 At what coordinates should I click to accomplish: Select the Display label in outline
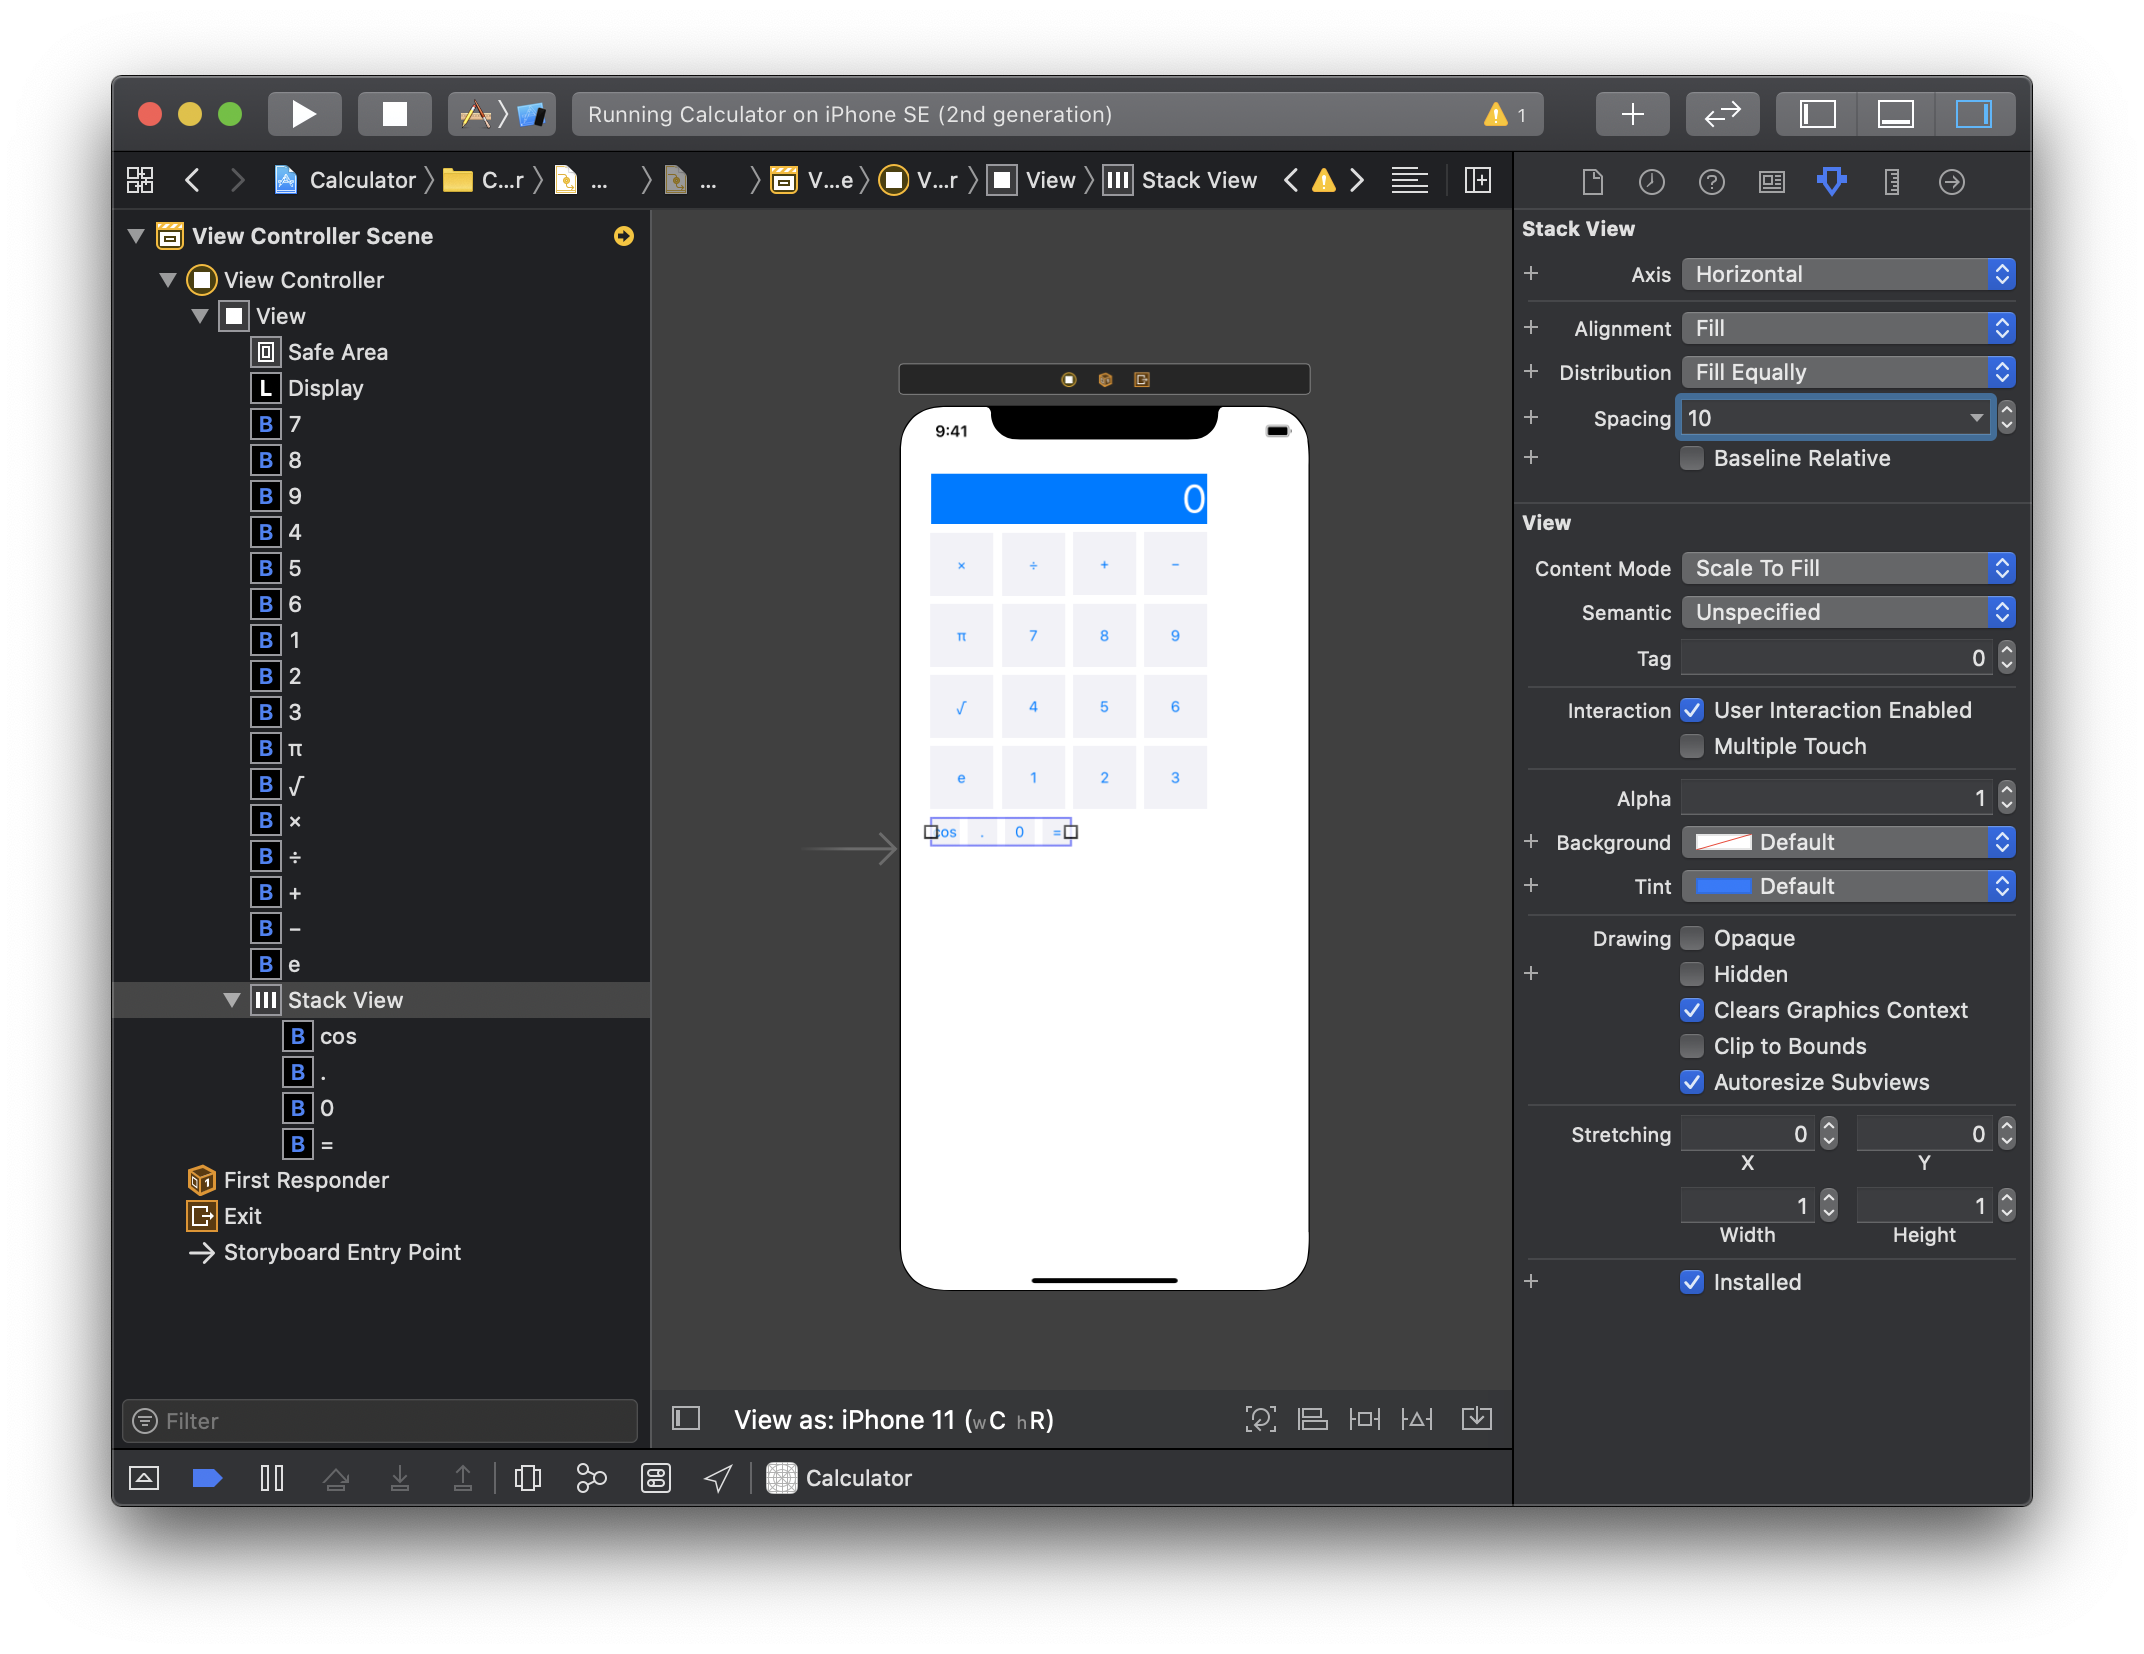pyautogui.click(x=325, y=388)
